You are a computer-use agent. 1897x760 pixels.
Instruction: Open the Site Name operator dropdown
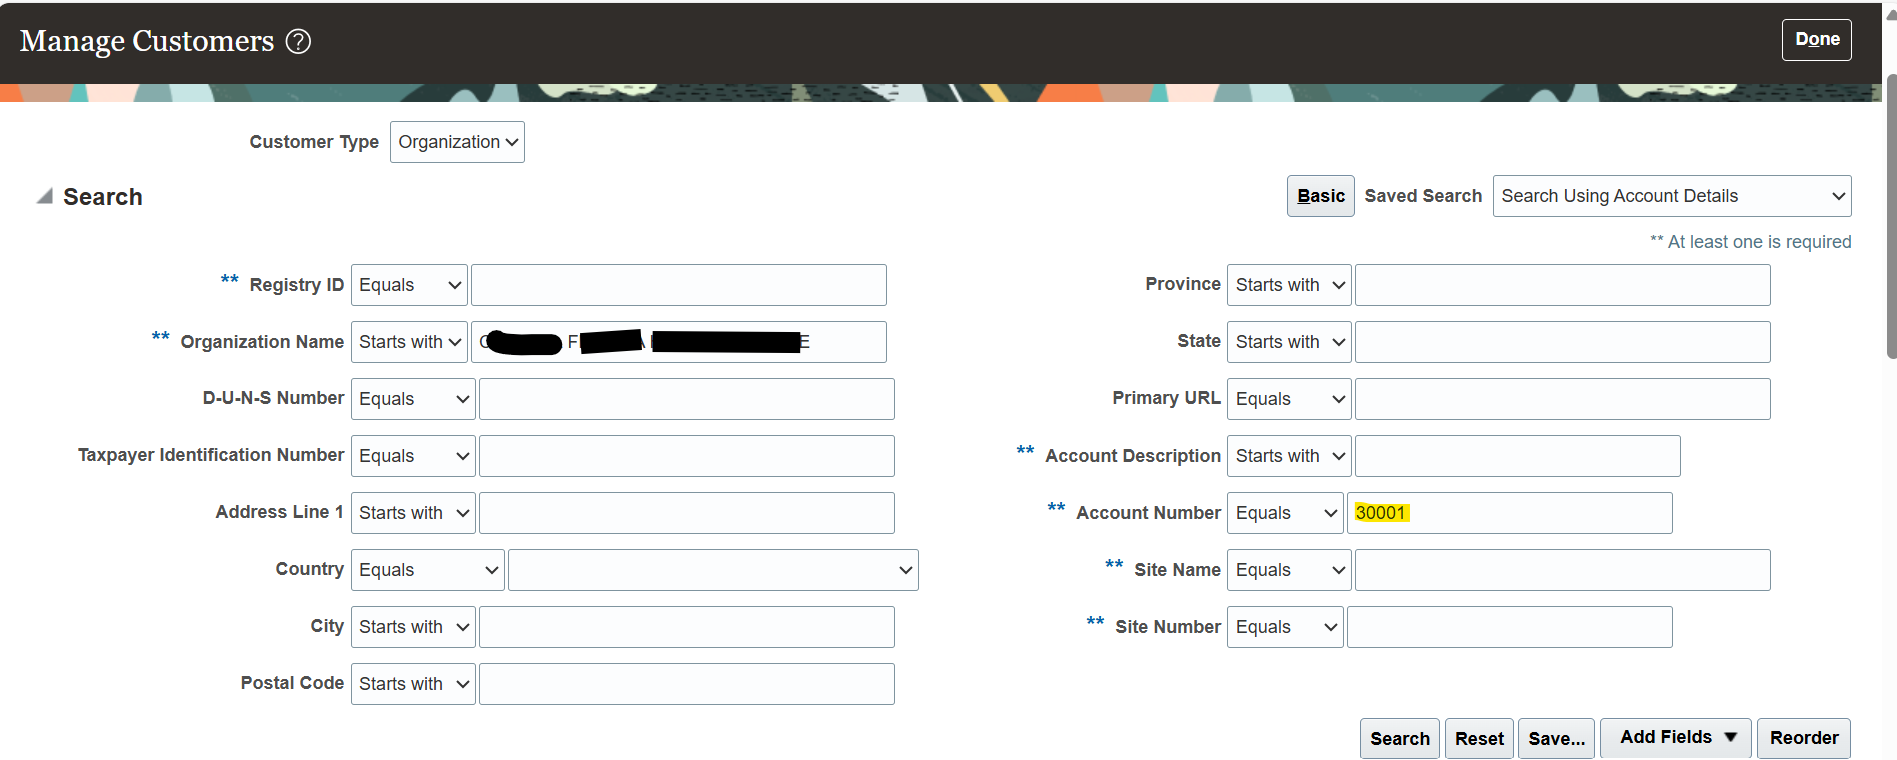tap(1289, 570)
